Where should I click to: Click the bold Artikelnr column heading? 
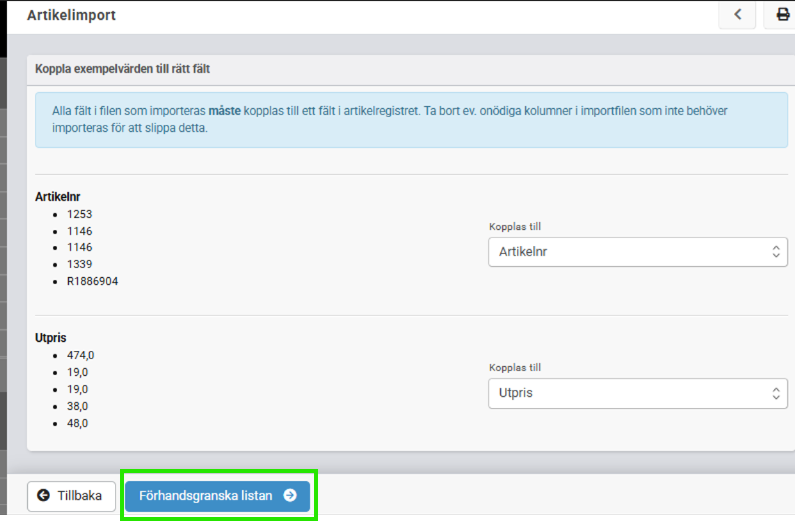pos(57,196)
